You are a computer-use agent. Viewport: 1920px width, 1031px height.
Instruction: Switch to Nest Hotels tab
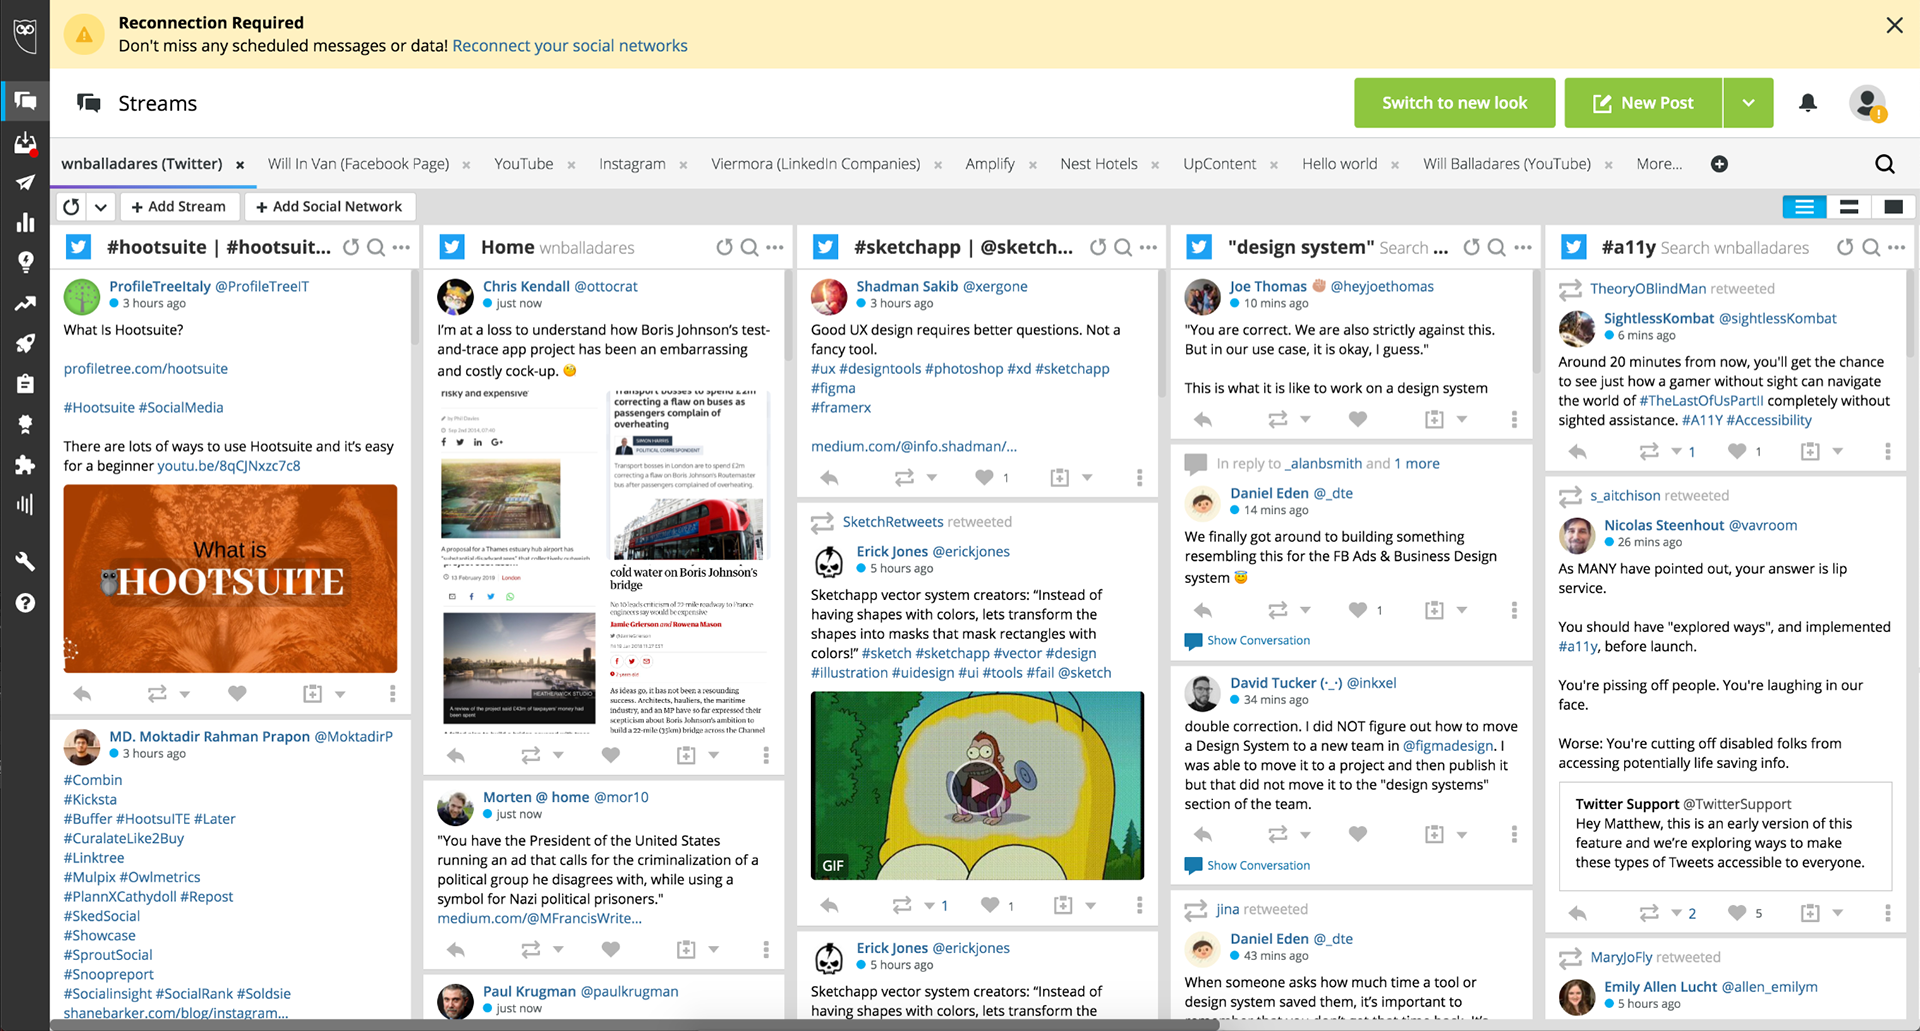tap(1099, 164)
